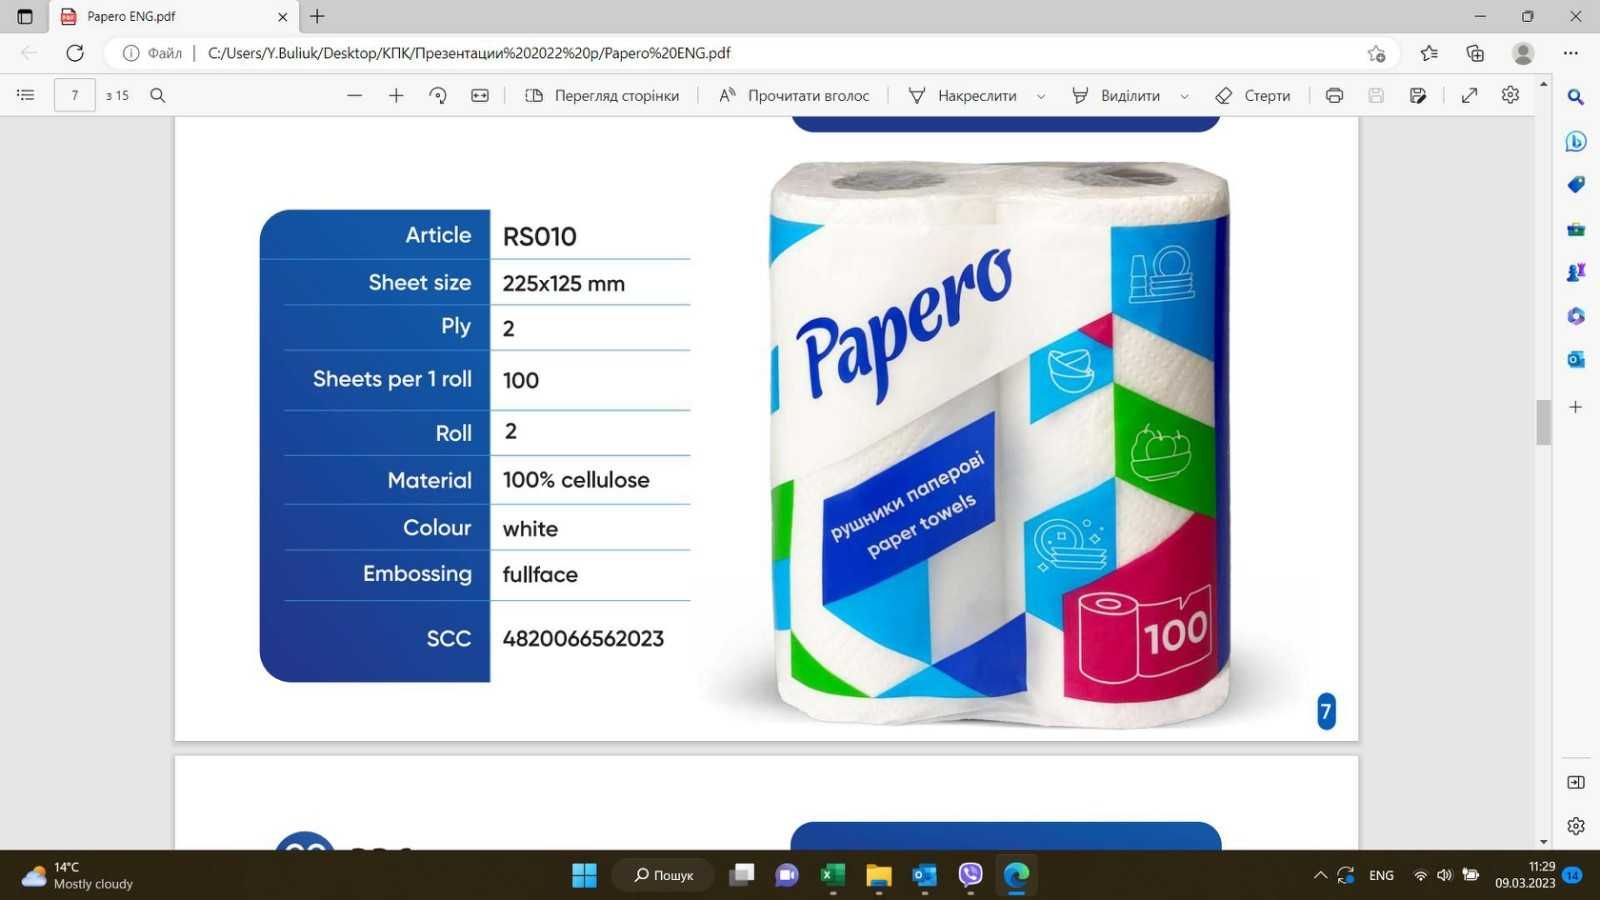Enter full screen view of PDF
The width and height of the screenshot is (1600, 900).
click(1469, 95)
